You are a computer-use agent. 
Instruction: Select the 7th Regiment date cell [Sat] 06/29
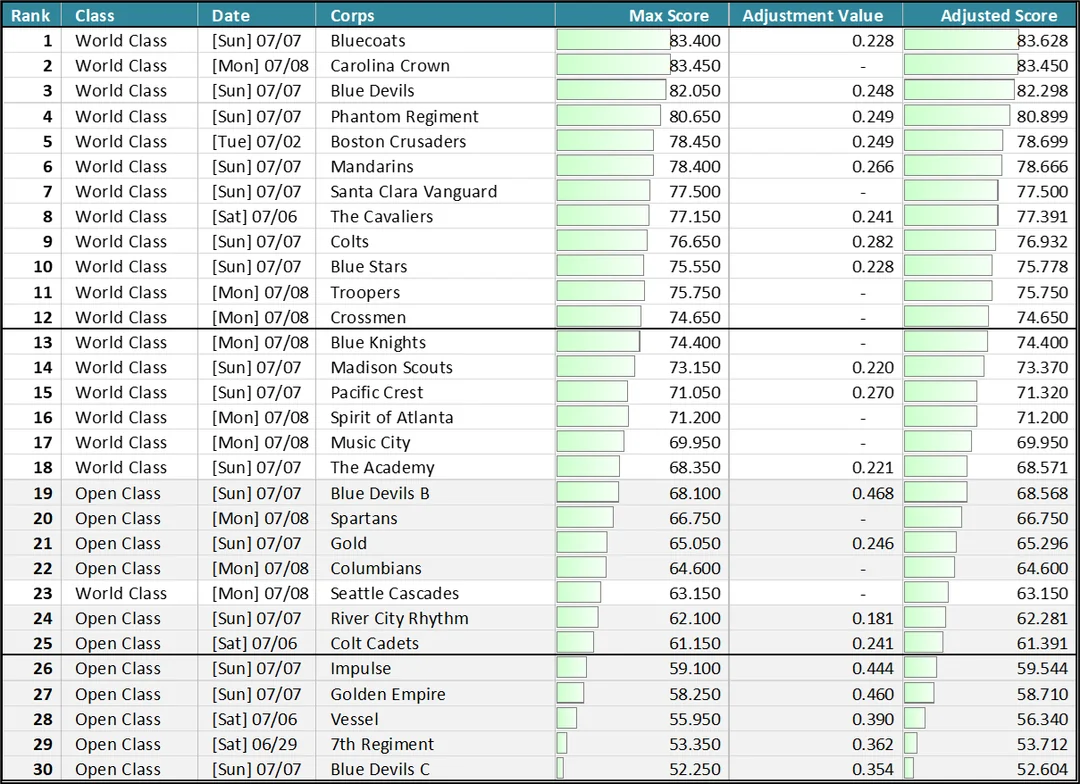point(256,744)
